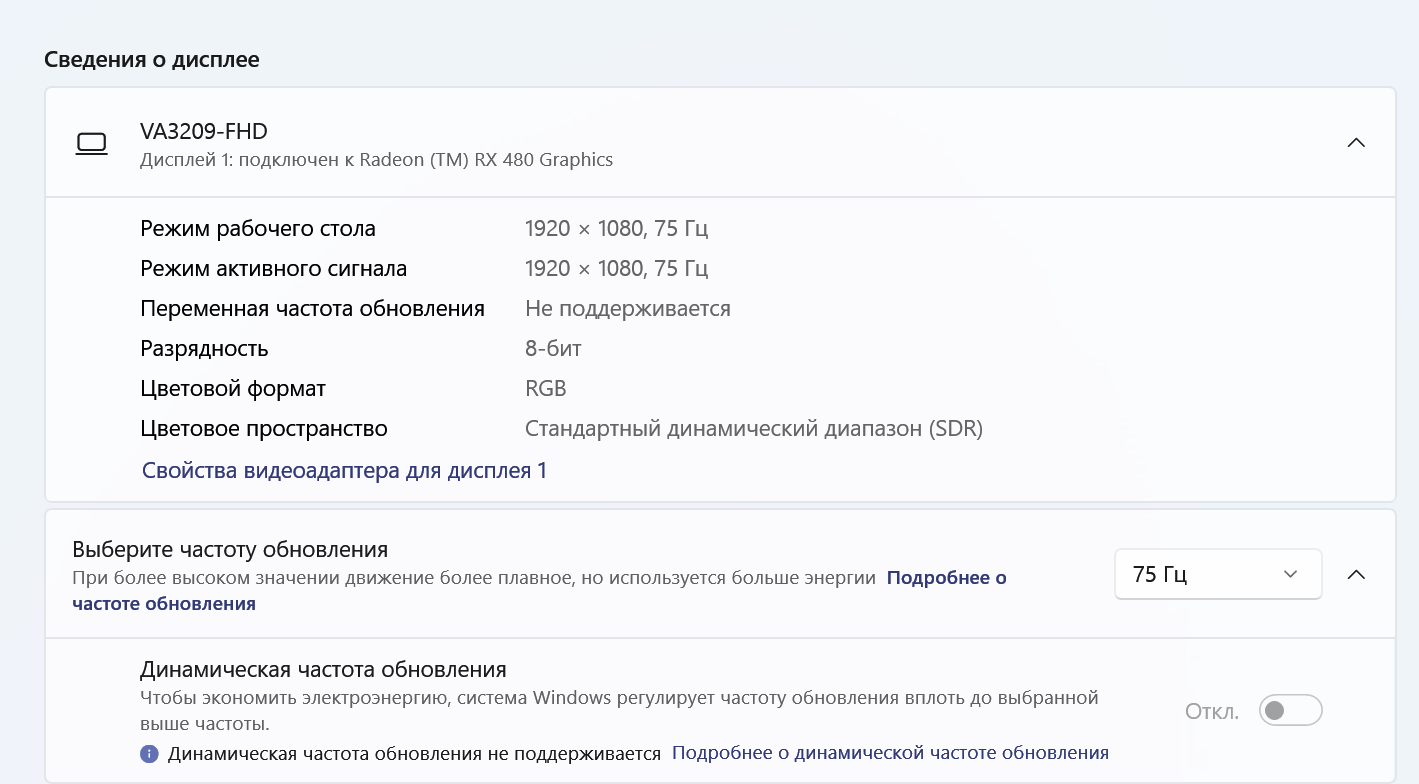Toggle the Динамическая частота обновления switch
Screen dimensions: 1419x784
[1290, 711]
